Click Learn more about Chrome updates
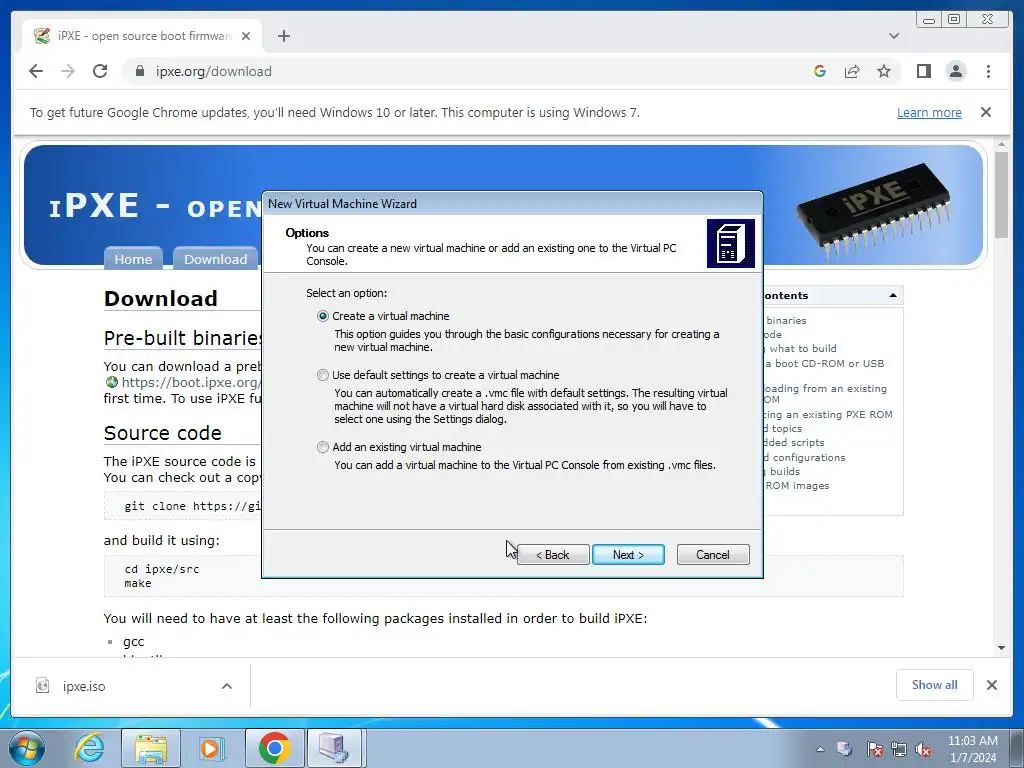Image resolution: width=1024 pixels, height=768 pixels. click(x=929, y=112)
